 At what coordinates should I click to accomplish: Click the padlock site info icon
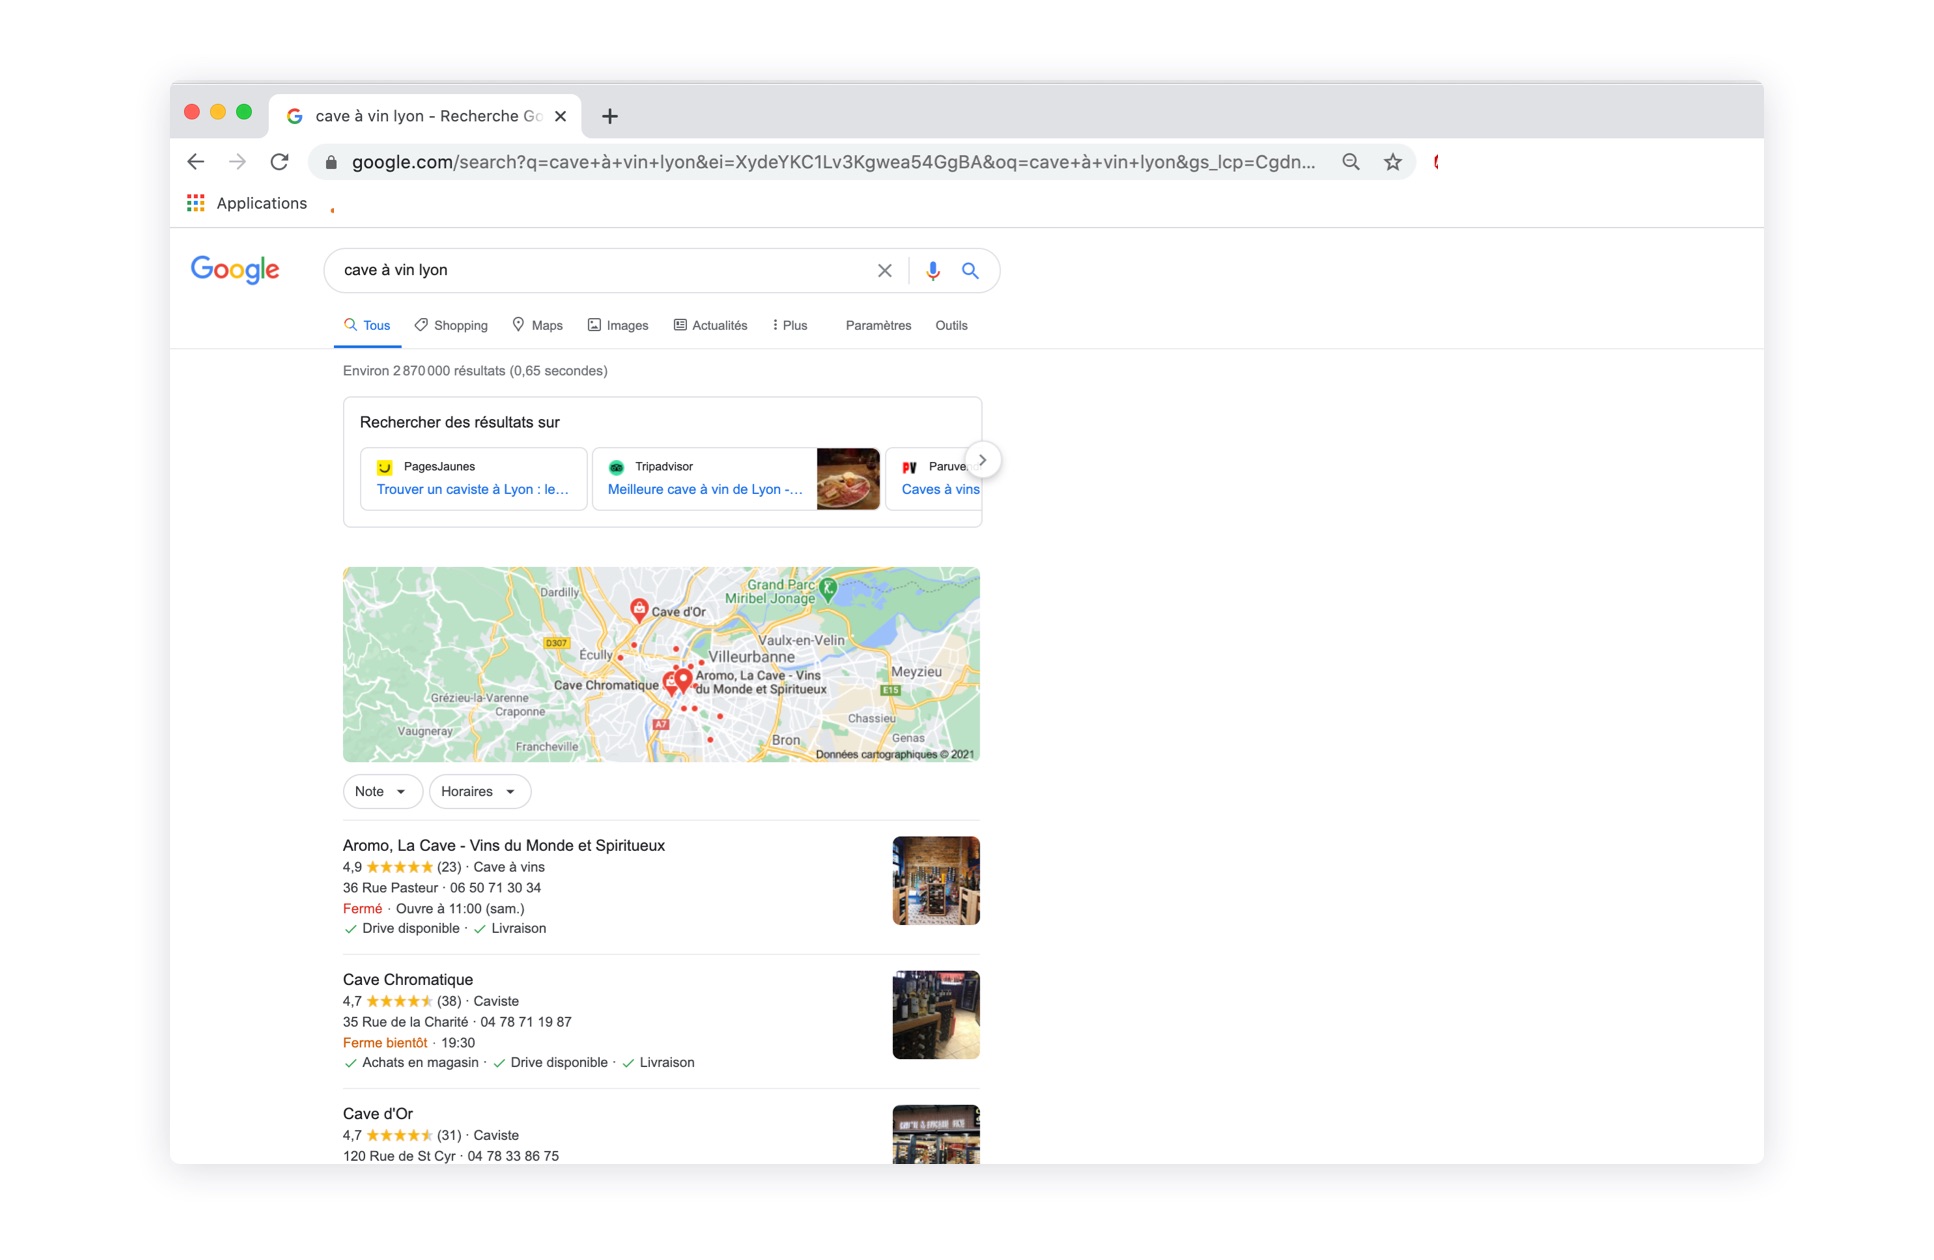tap(331, 162)
